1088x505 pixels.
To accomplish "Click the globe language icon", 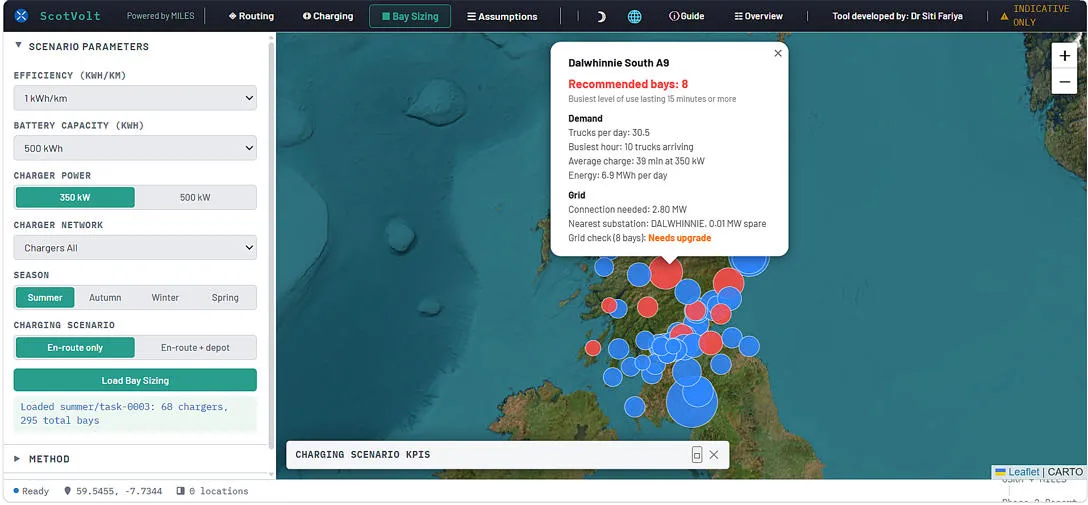I will coord(634,16).
